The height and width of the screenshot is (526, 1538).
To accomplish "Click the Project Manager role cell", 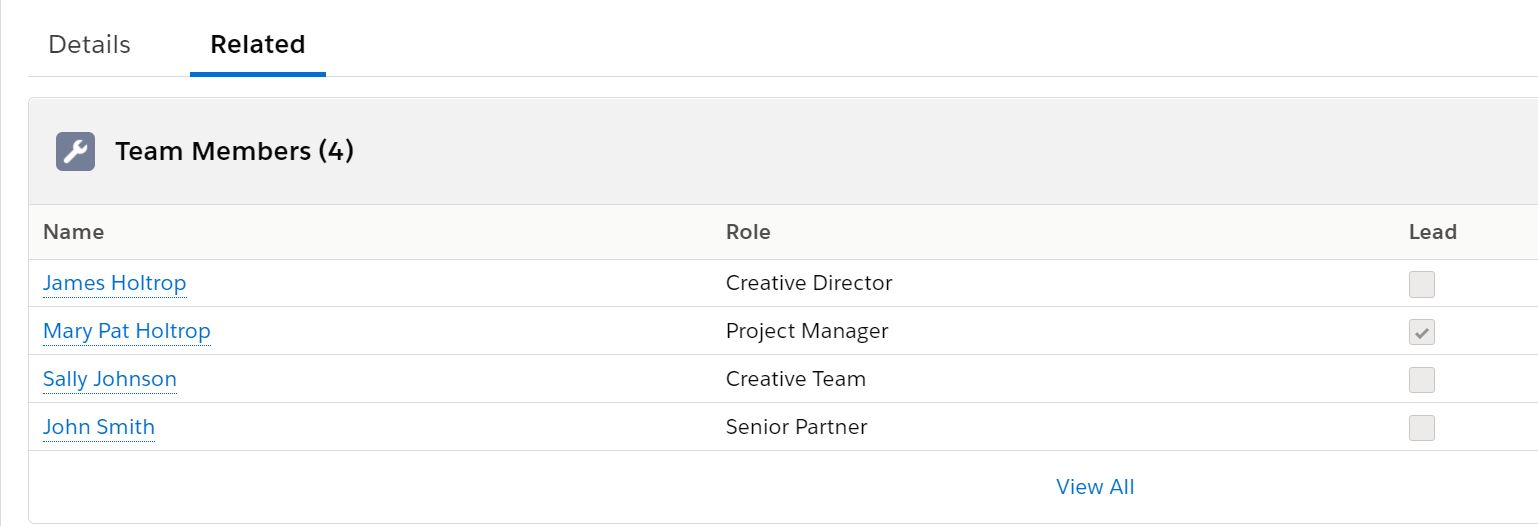I will pyautogui.click(x=807, y=331).
